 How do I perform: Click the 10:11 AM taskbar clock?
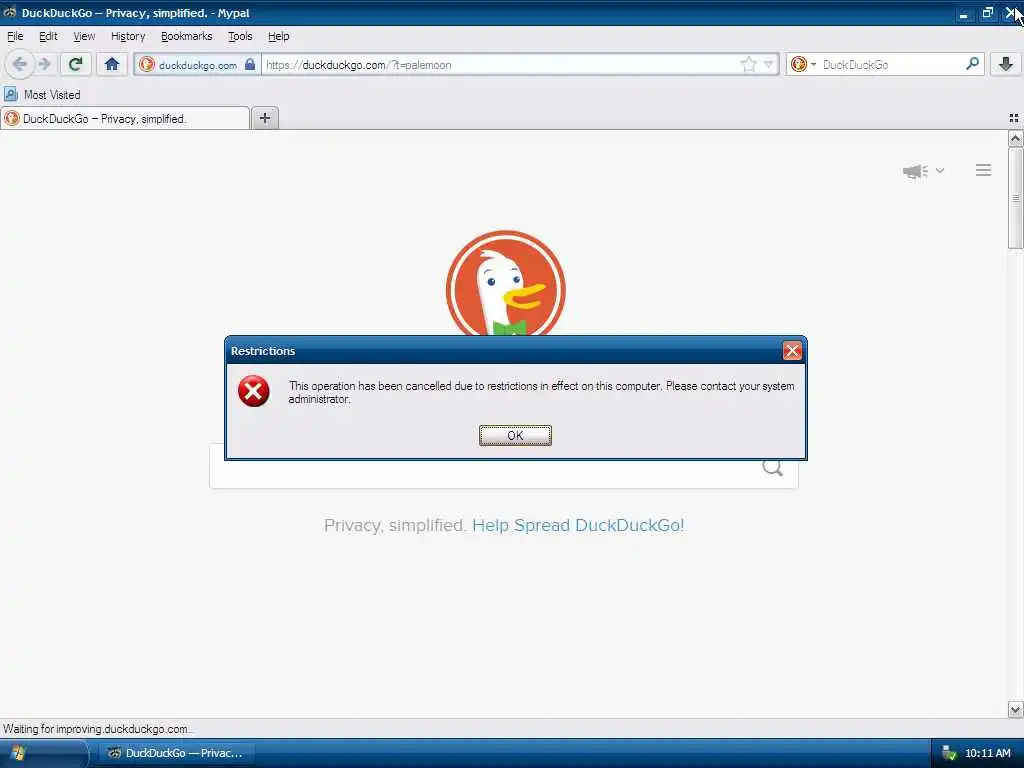click(987, 753)
